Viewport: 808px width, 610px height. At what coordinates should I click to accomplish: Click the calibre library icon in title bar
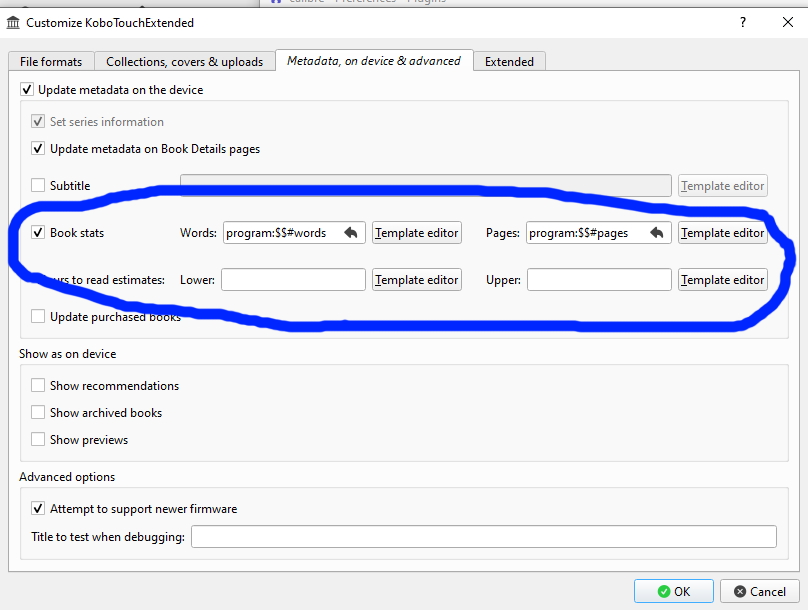click(x=13, y=23)
